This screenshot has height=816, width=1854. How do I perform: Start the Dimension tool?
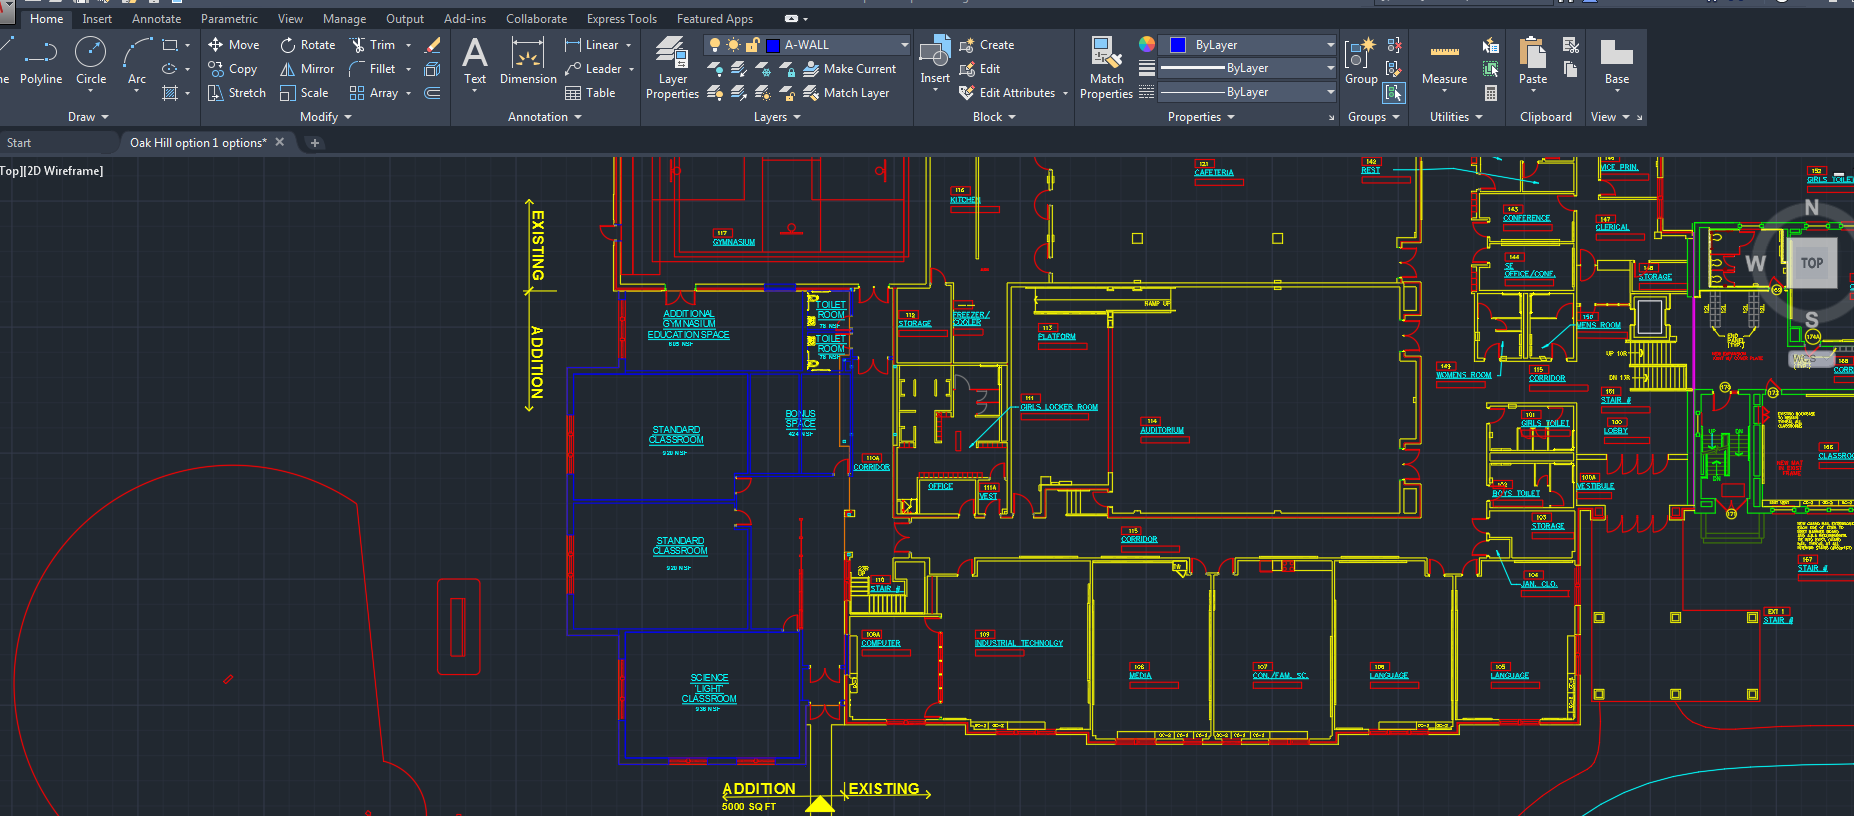pos(528,61)
